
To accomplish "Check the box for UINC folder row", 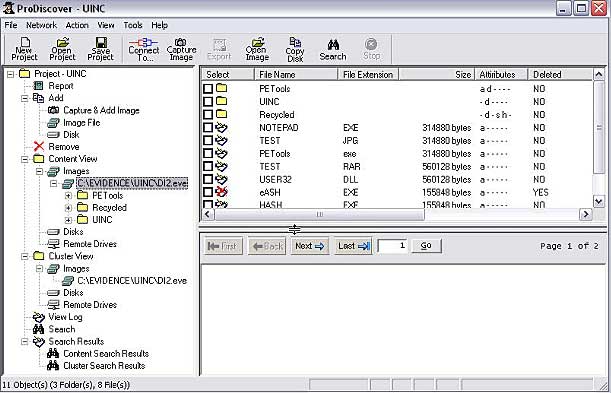I will click(x=208, y=102).
